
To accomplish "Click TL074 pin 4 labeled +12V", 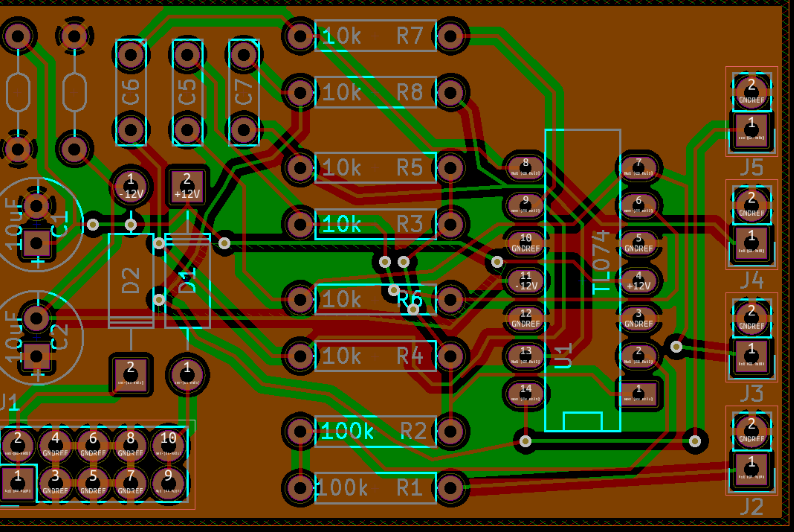I will point(638,279).
